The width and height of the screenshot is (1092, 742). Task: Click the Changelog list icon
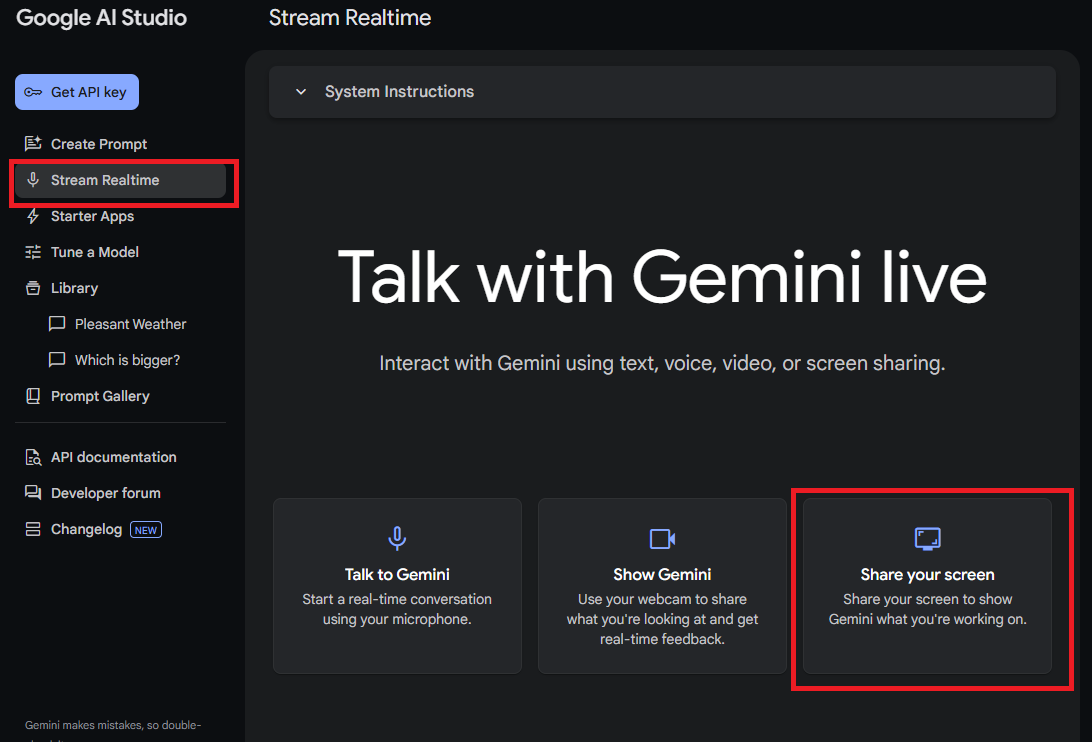coord(33,529)
